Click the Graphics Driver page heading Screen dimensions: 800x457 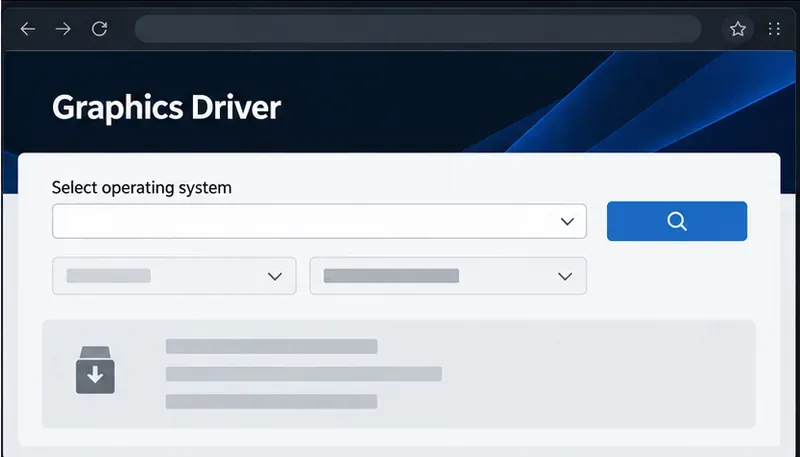166,108
